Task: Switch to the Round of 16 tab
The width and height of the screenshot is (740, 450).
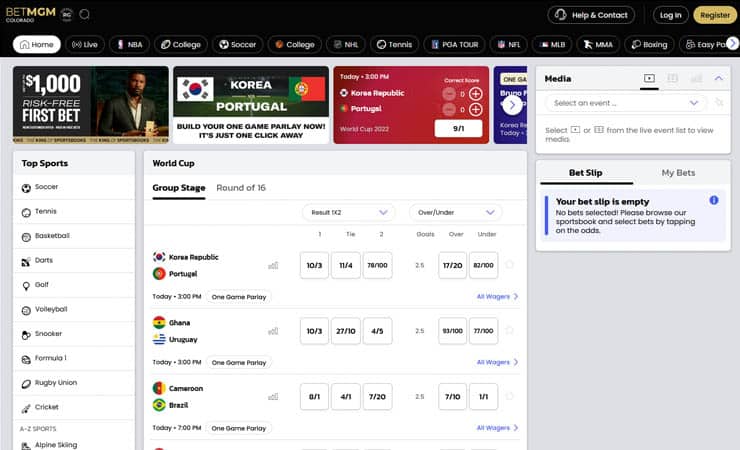Action: pyautogui.click(x=241, y=188)
